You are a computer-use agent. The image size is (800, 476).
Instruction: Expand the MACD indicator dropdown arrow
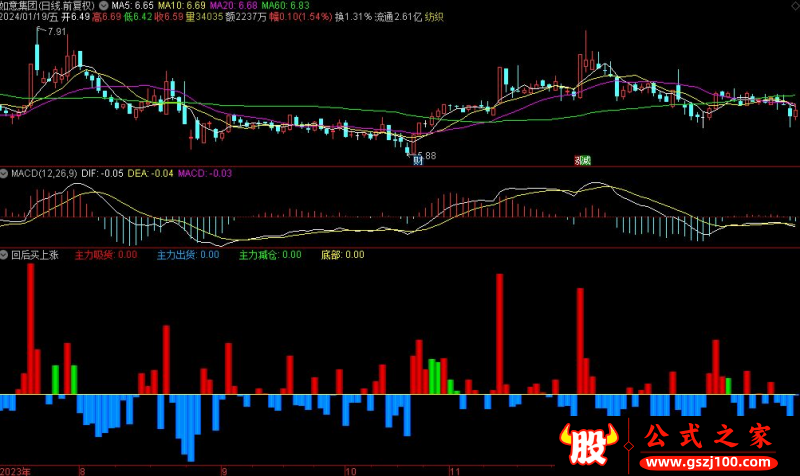pos(6,174)
